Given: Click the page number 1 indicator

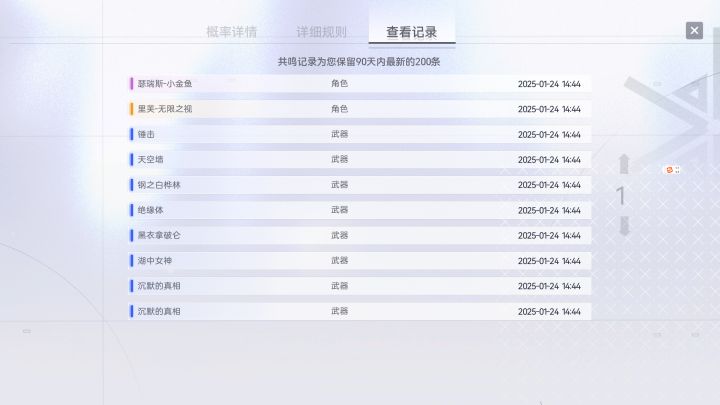Looking at the screenshot, I should coord(621,196).
